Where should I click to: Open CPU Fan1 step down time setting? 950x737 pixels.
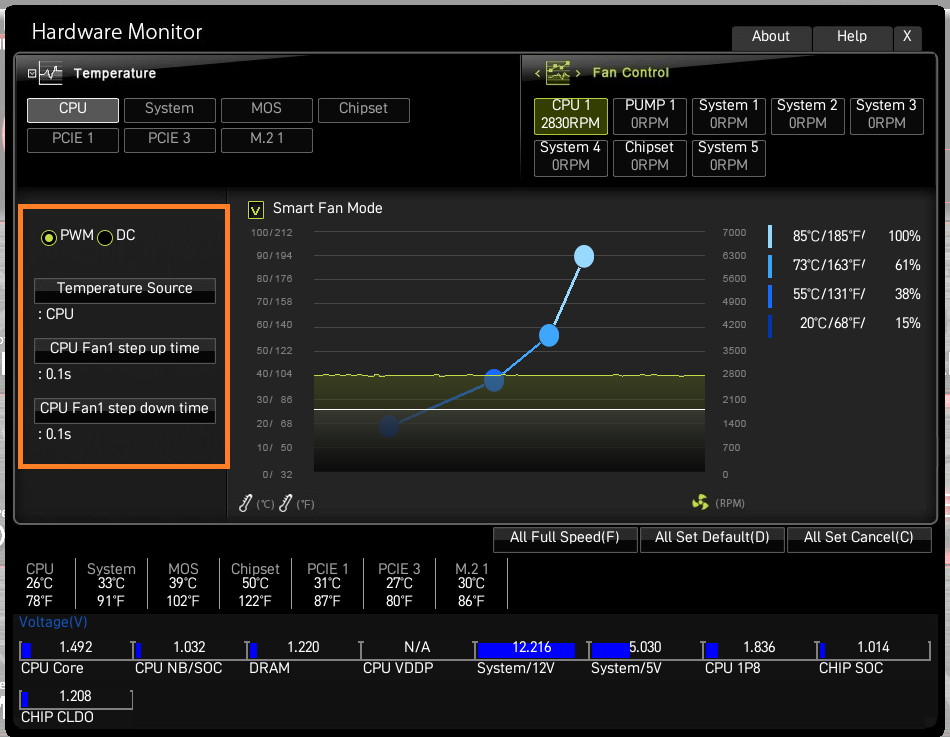point(125,410)
